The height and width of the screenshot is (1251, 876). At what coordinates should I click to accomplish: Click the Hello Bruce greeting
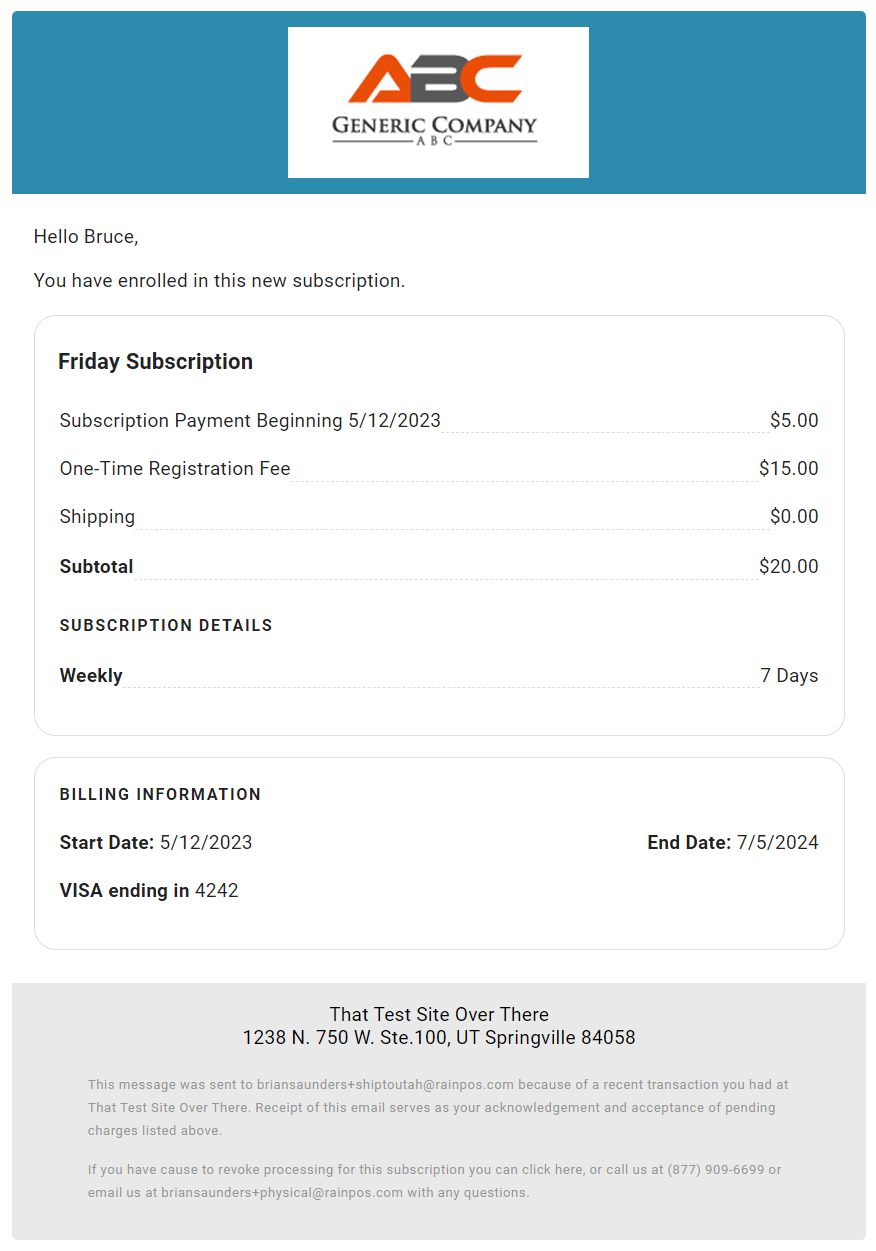click(x=86, y=237)
